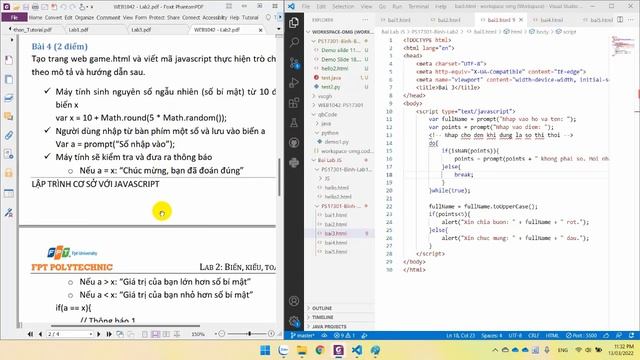Collapse the Bai Lab JS folder
Screen dimensions: 640x360
click(x=340, y=160)
